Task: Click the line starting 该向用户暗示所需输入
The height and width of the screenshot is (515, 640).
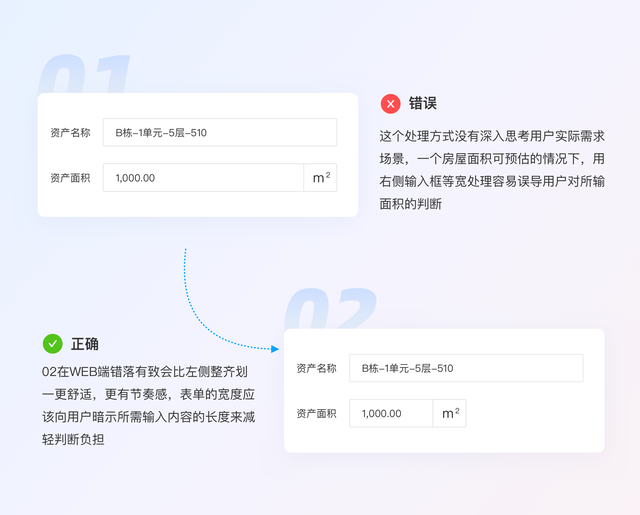Action: pos(149,417)
